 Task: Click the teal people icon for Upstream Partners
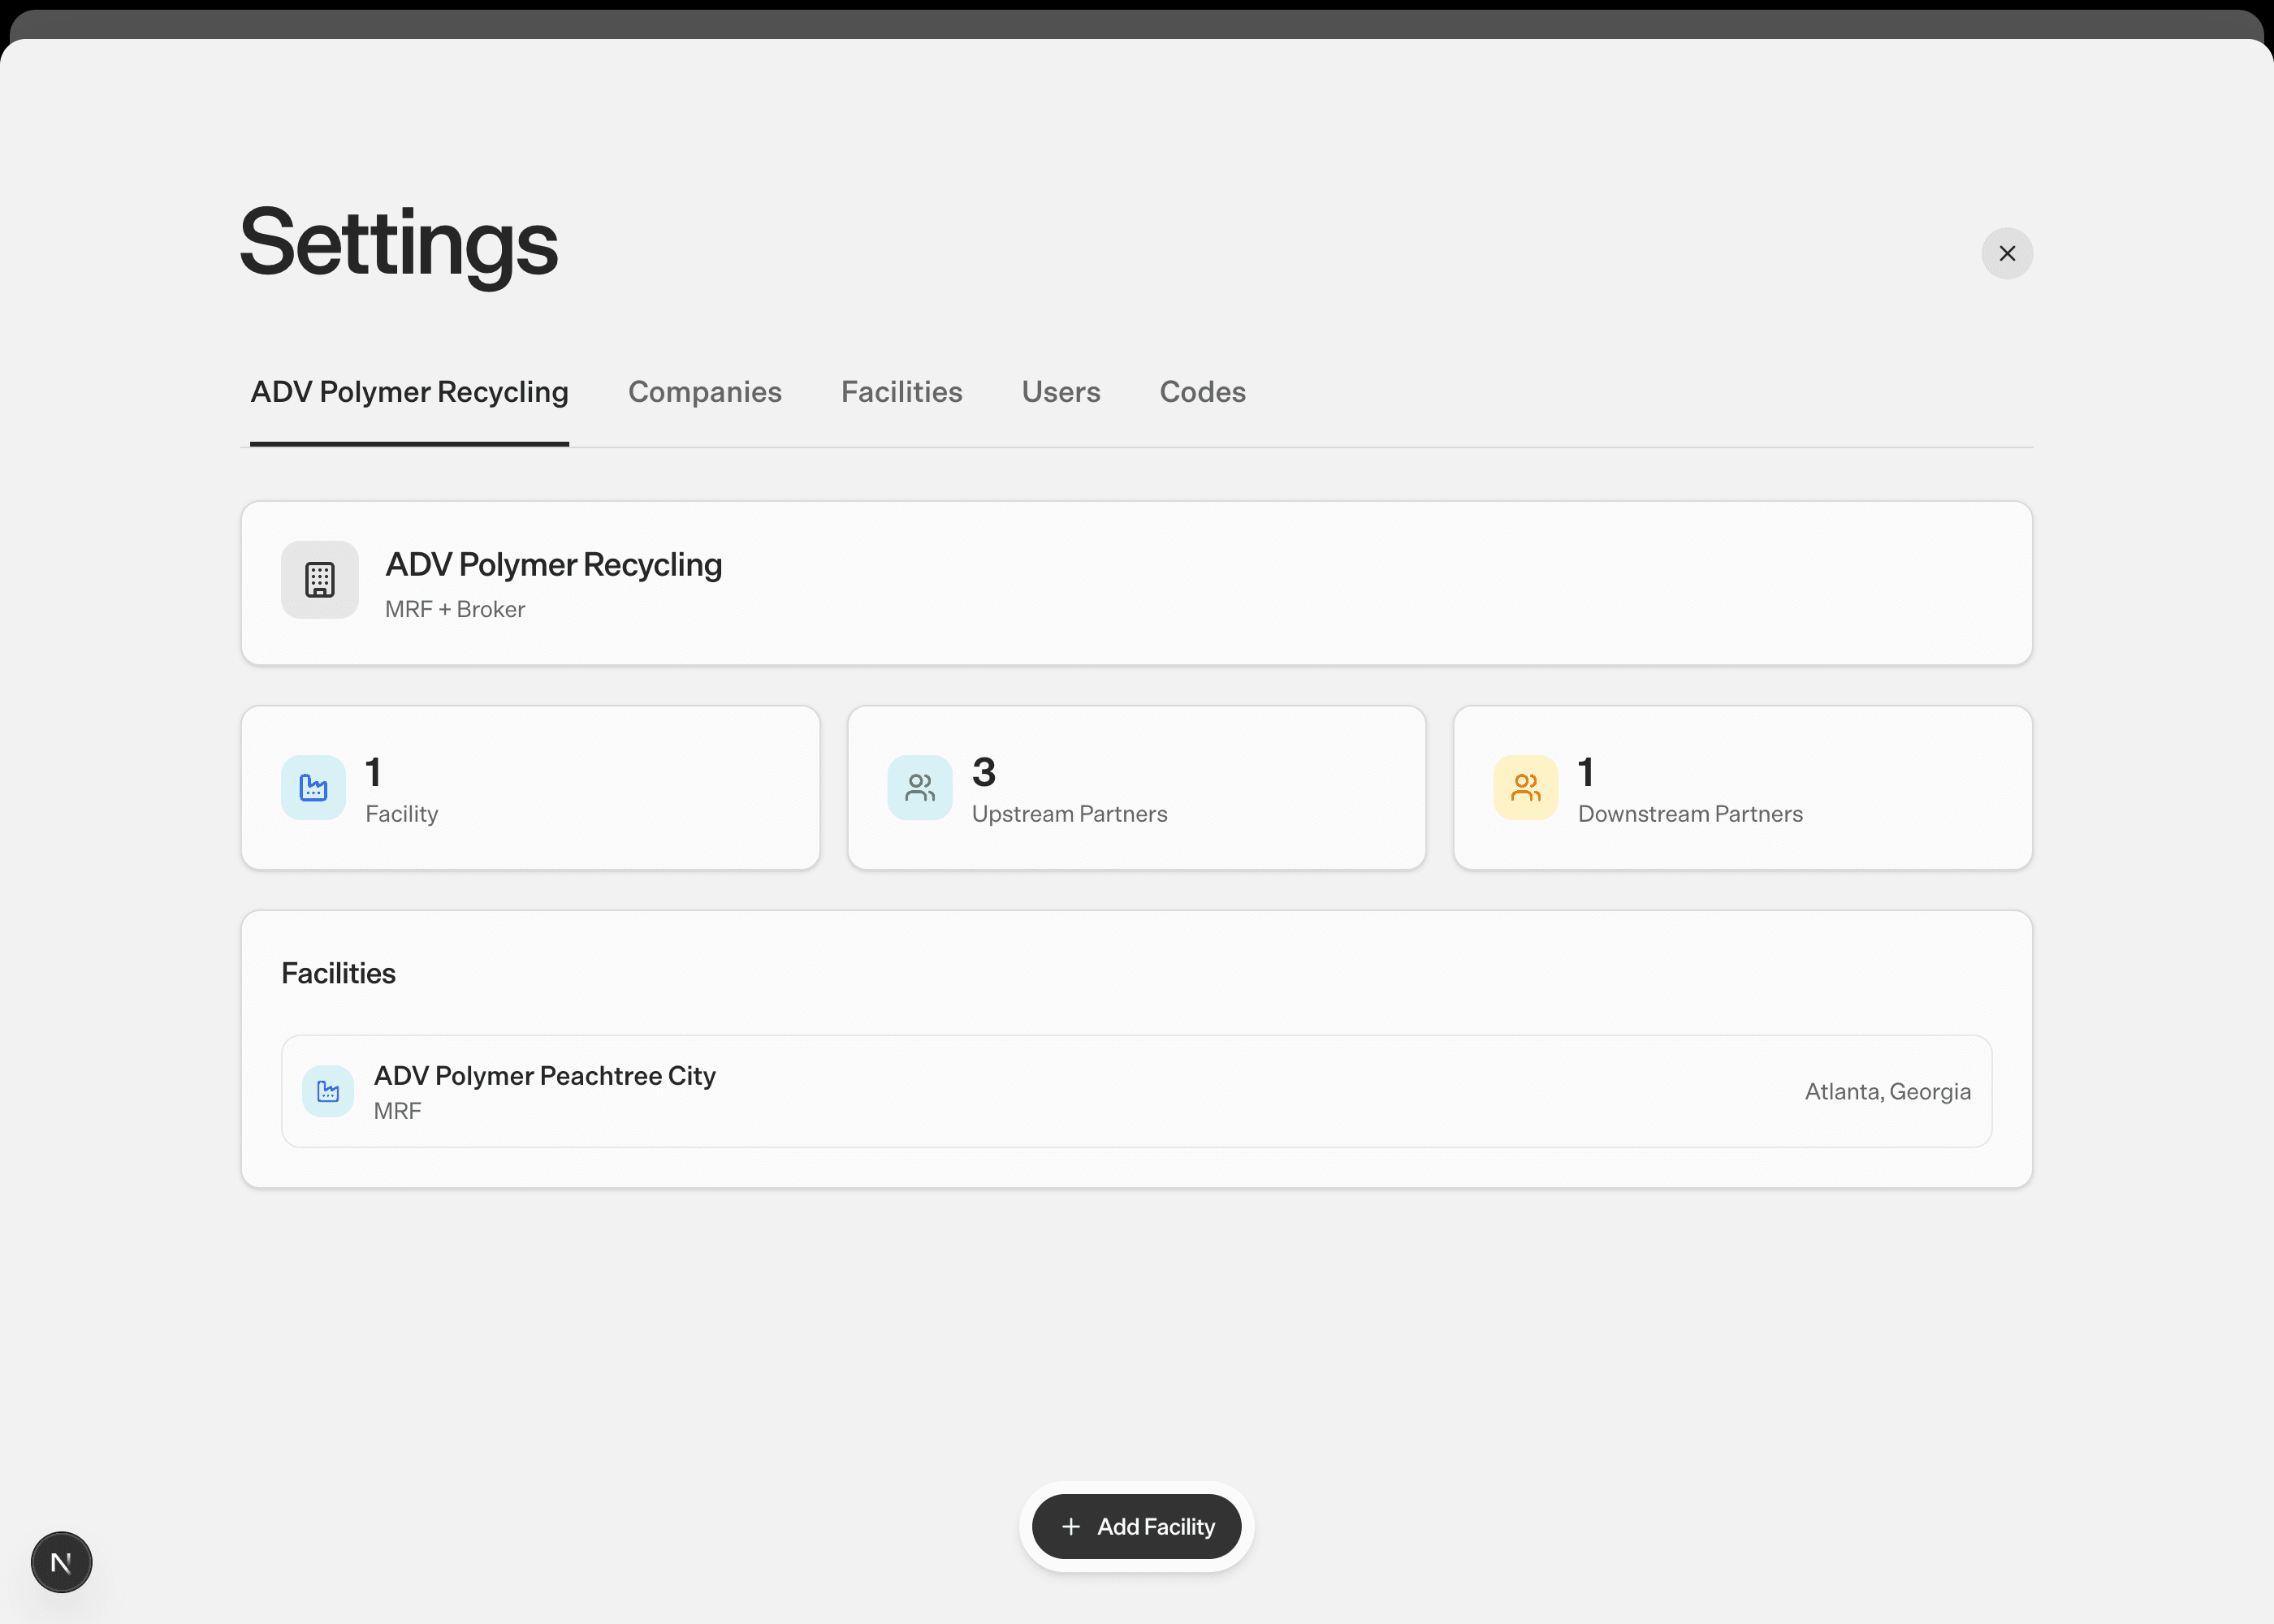919,788
